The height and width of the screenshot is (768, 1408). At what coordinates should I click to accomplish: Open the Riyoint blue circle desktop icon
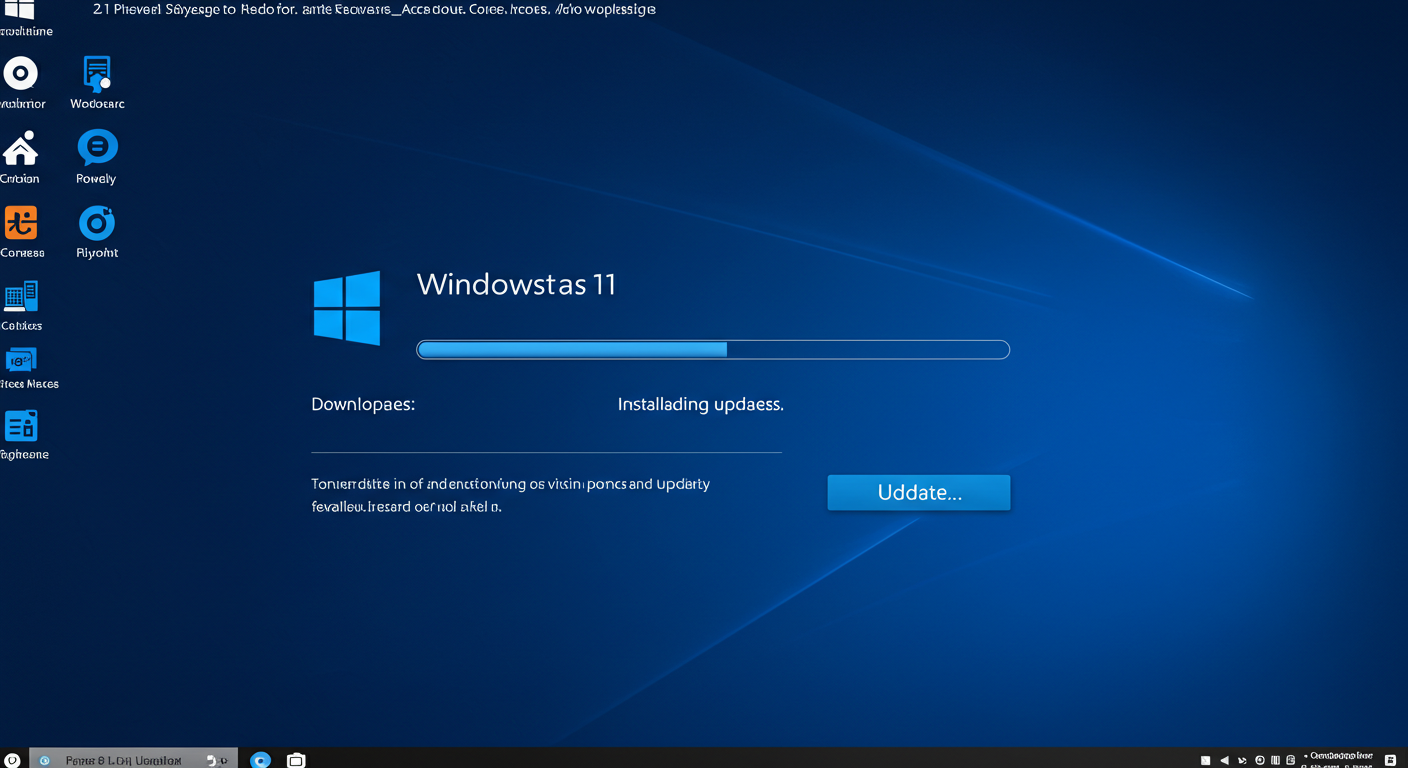[x=97, y=223]
